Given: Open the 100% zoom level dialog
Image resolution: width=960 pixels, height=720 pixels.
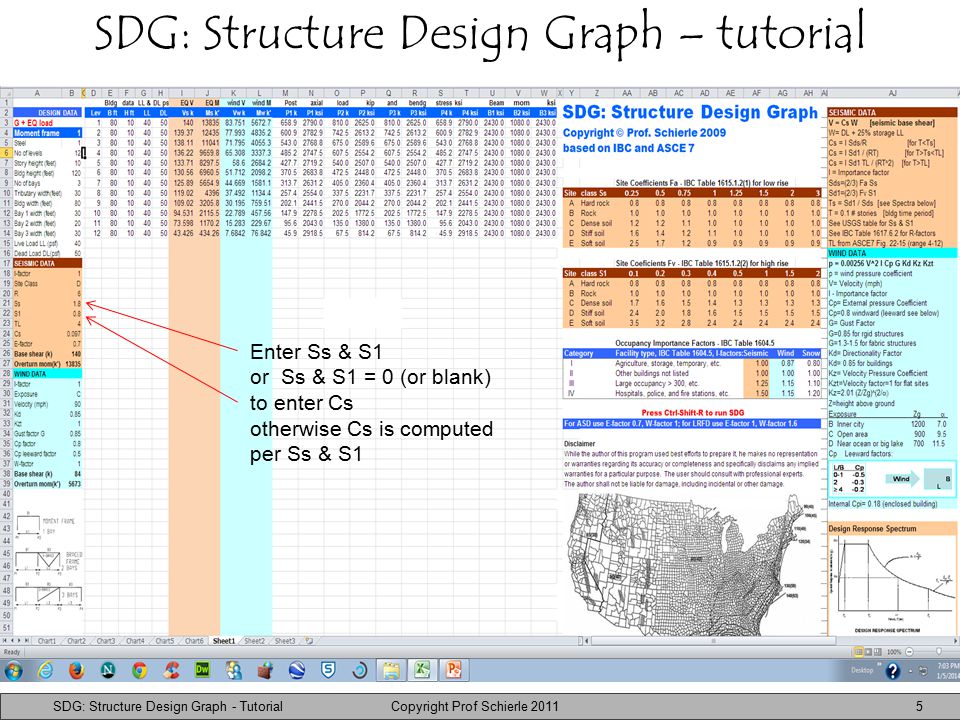Looking at the screenshot, I should pyautogui.click(x=894, y=652).
